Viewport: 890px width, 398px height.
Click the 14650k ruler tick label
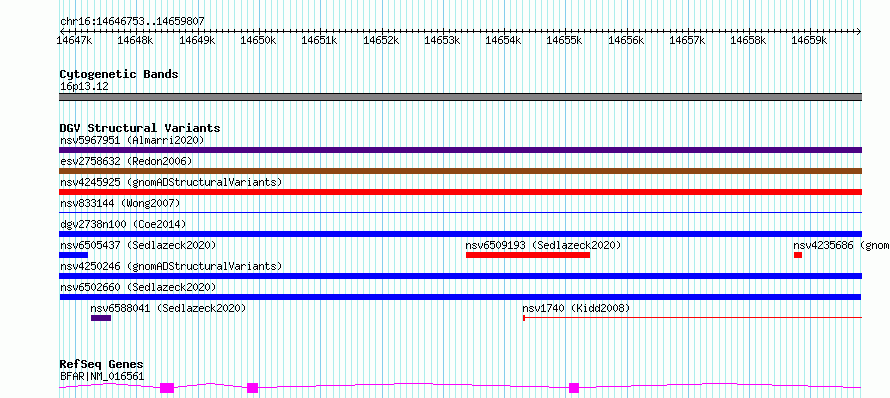coord(258,40)
